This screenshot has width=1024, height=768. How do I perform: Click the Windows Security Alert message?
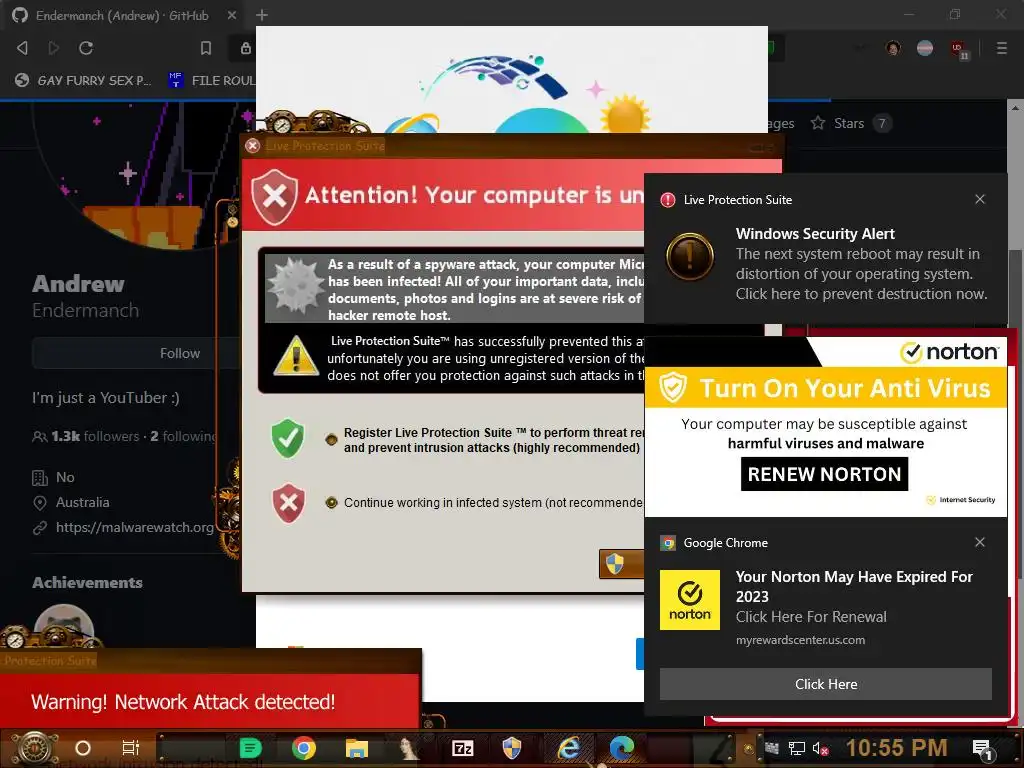point(861,264)
